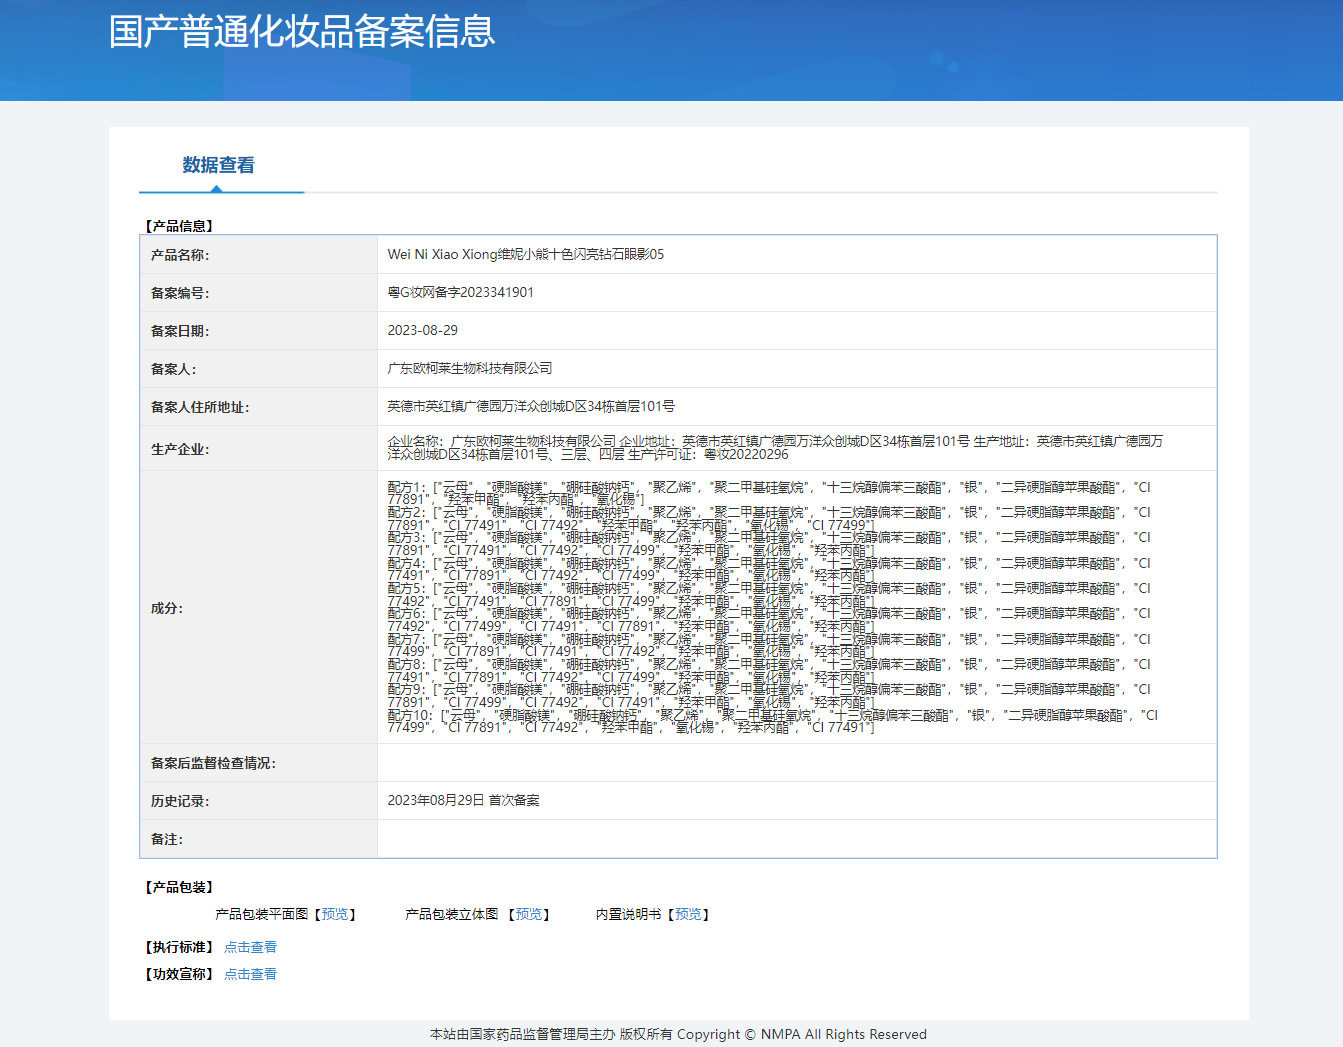Click the 【产品包装】 section heading
The image size is (1343, 1047).
(x=179, y=887)
